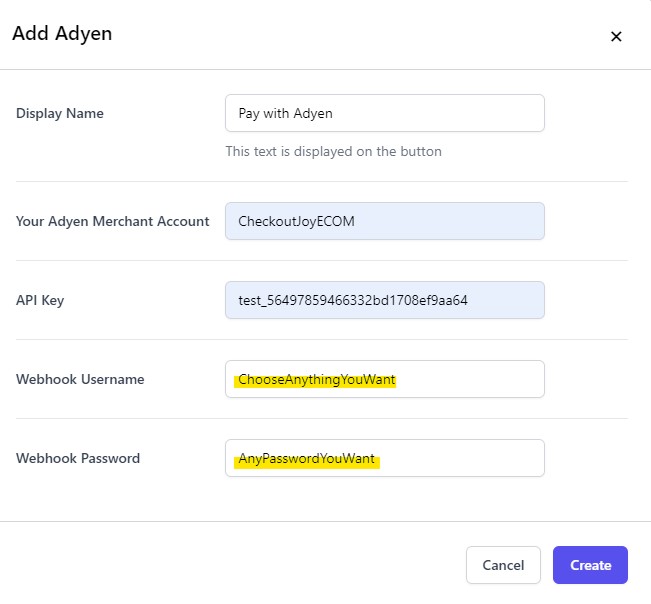Screen dimensions: 651x604
Task: Click into the API Key field
Action: (385, 300)
